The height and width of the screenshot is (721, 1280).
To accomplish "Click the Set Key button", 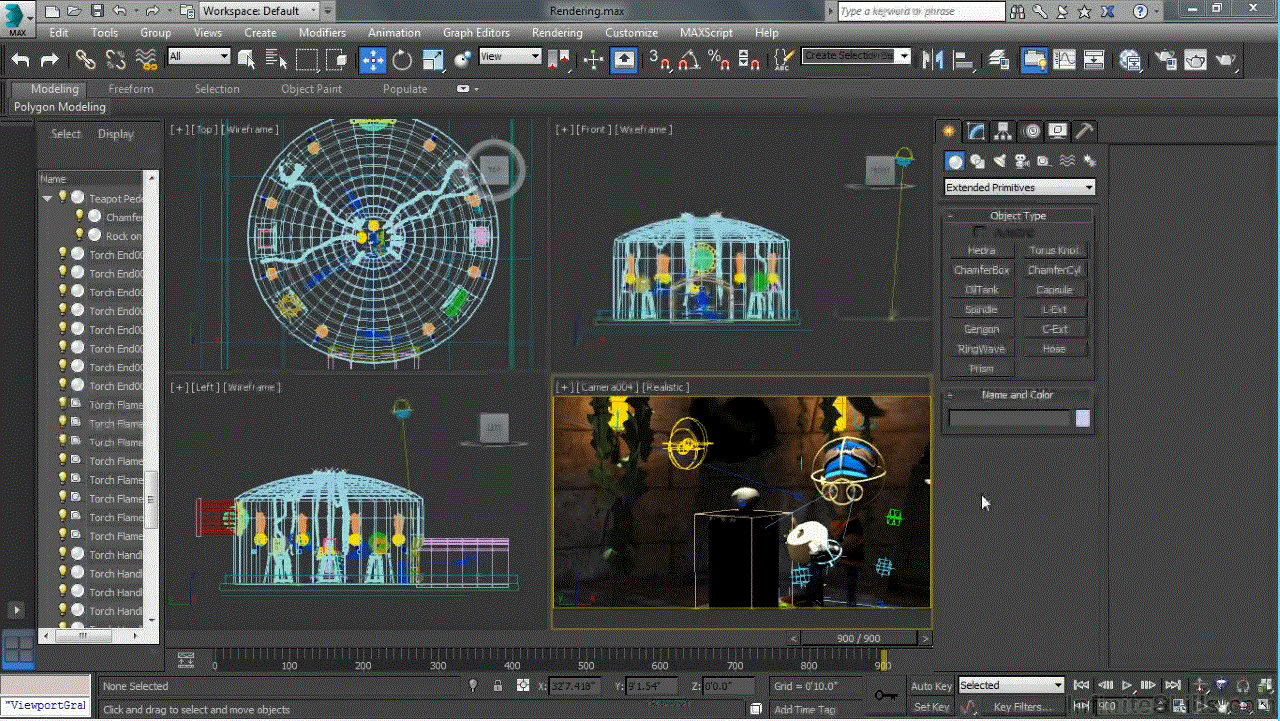I will click(x=931, y=707).
